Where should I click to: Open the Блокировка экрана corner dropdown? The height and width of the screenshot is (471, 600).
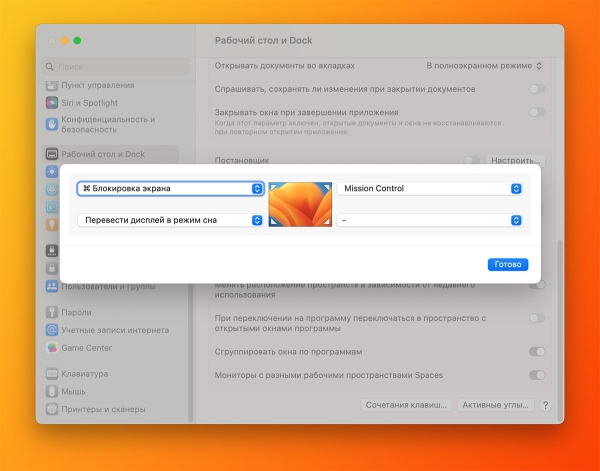[170, 188]
